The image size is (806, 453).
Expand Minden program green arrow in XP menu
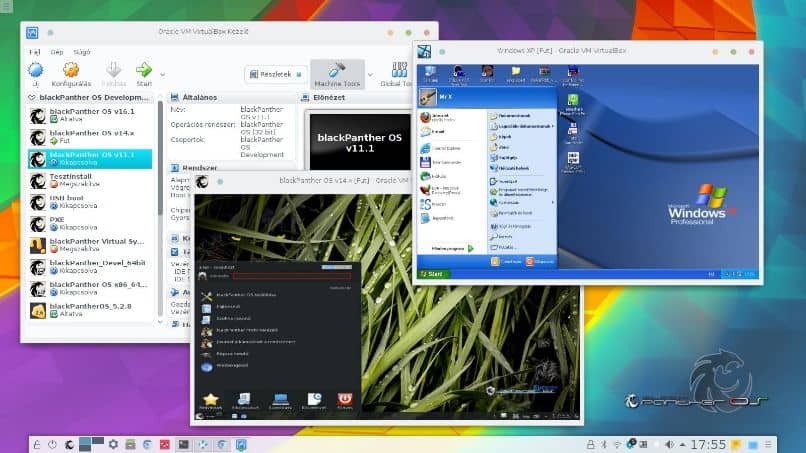[x=470, y=248]
